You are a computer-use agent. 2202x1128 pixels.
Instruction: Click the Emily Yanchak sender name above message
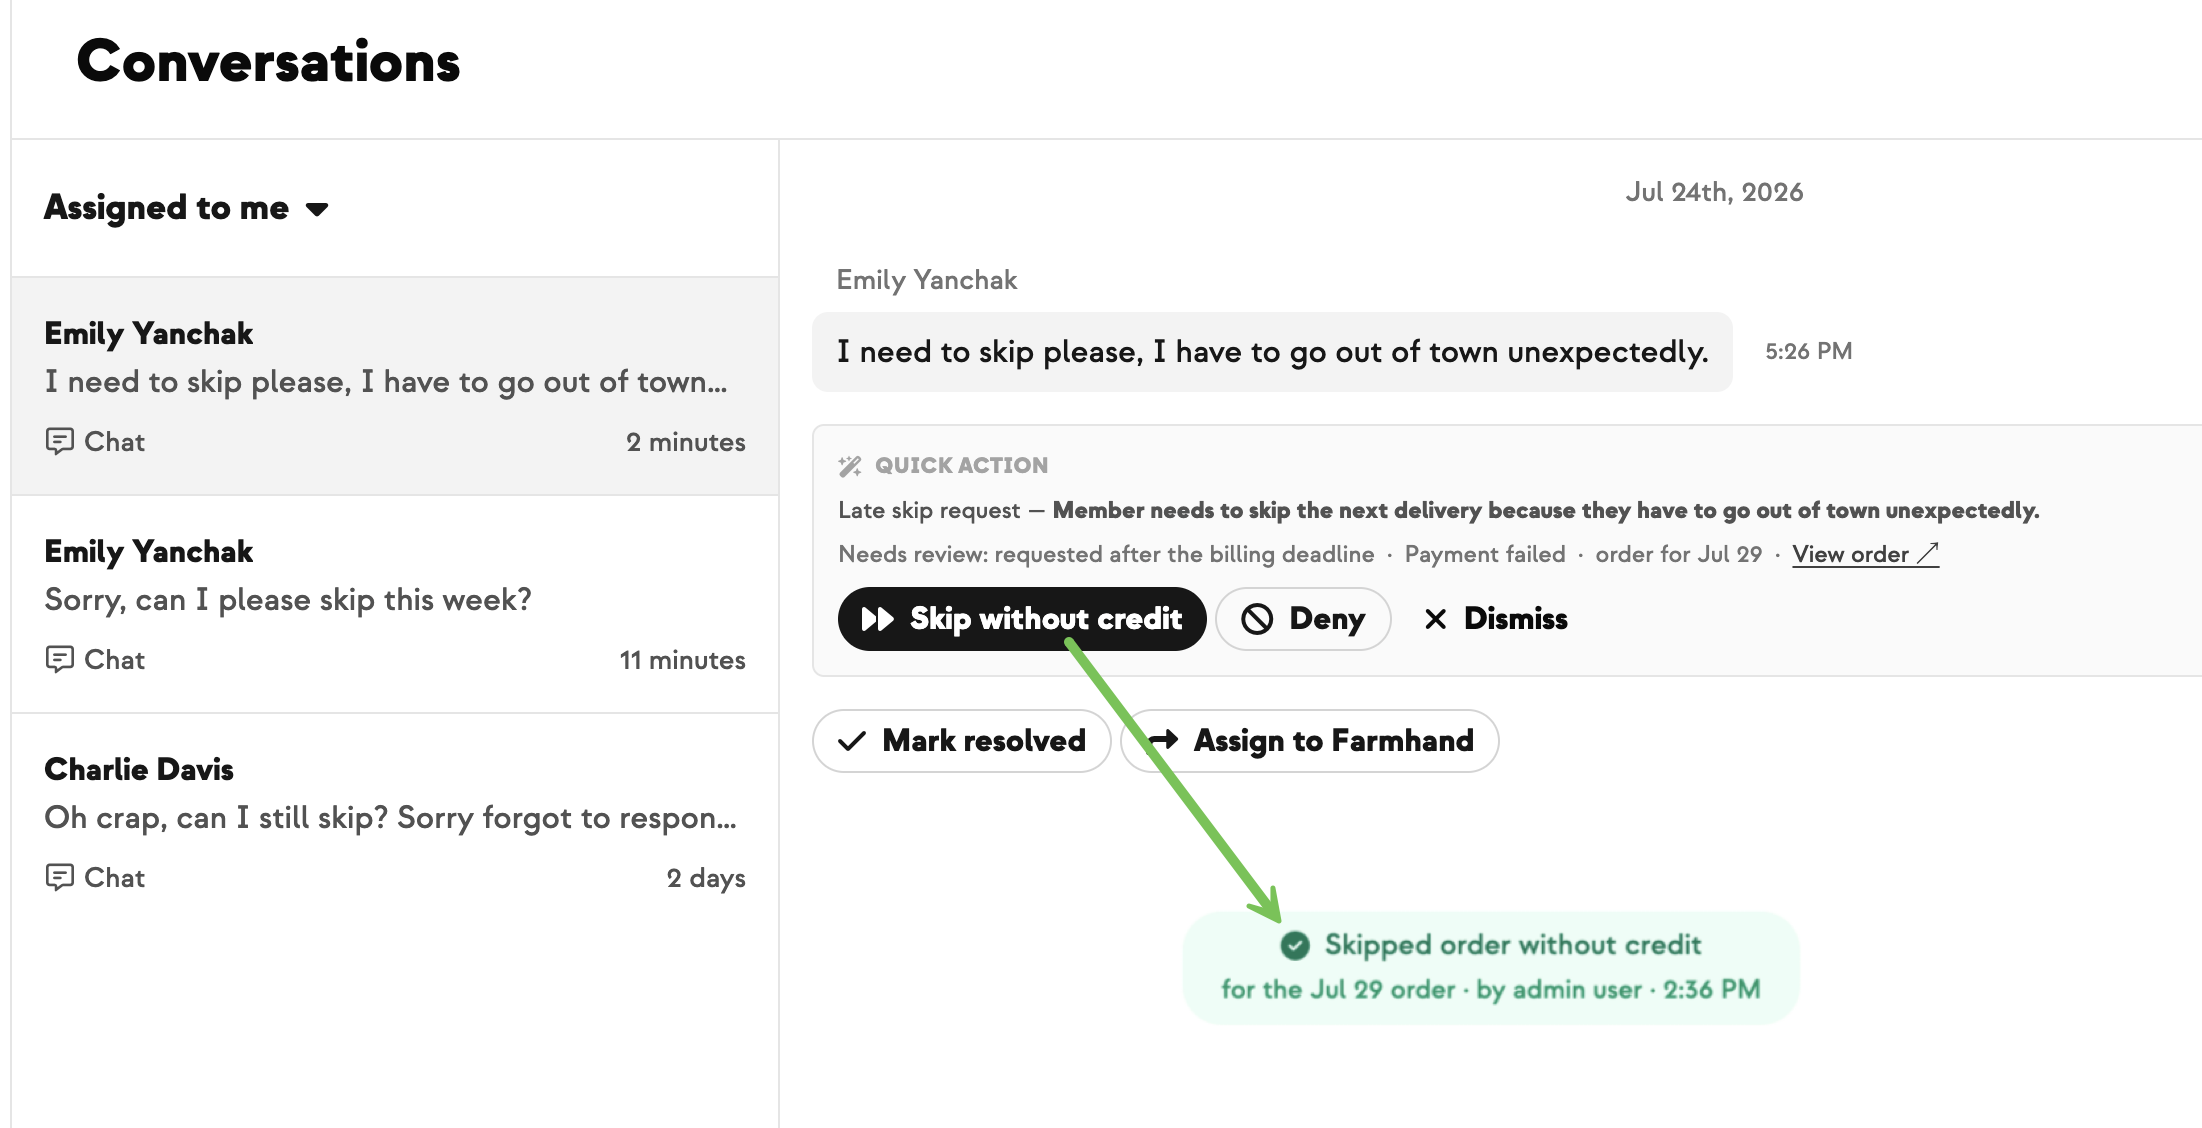coord(927,280)
